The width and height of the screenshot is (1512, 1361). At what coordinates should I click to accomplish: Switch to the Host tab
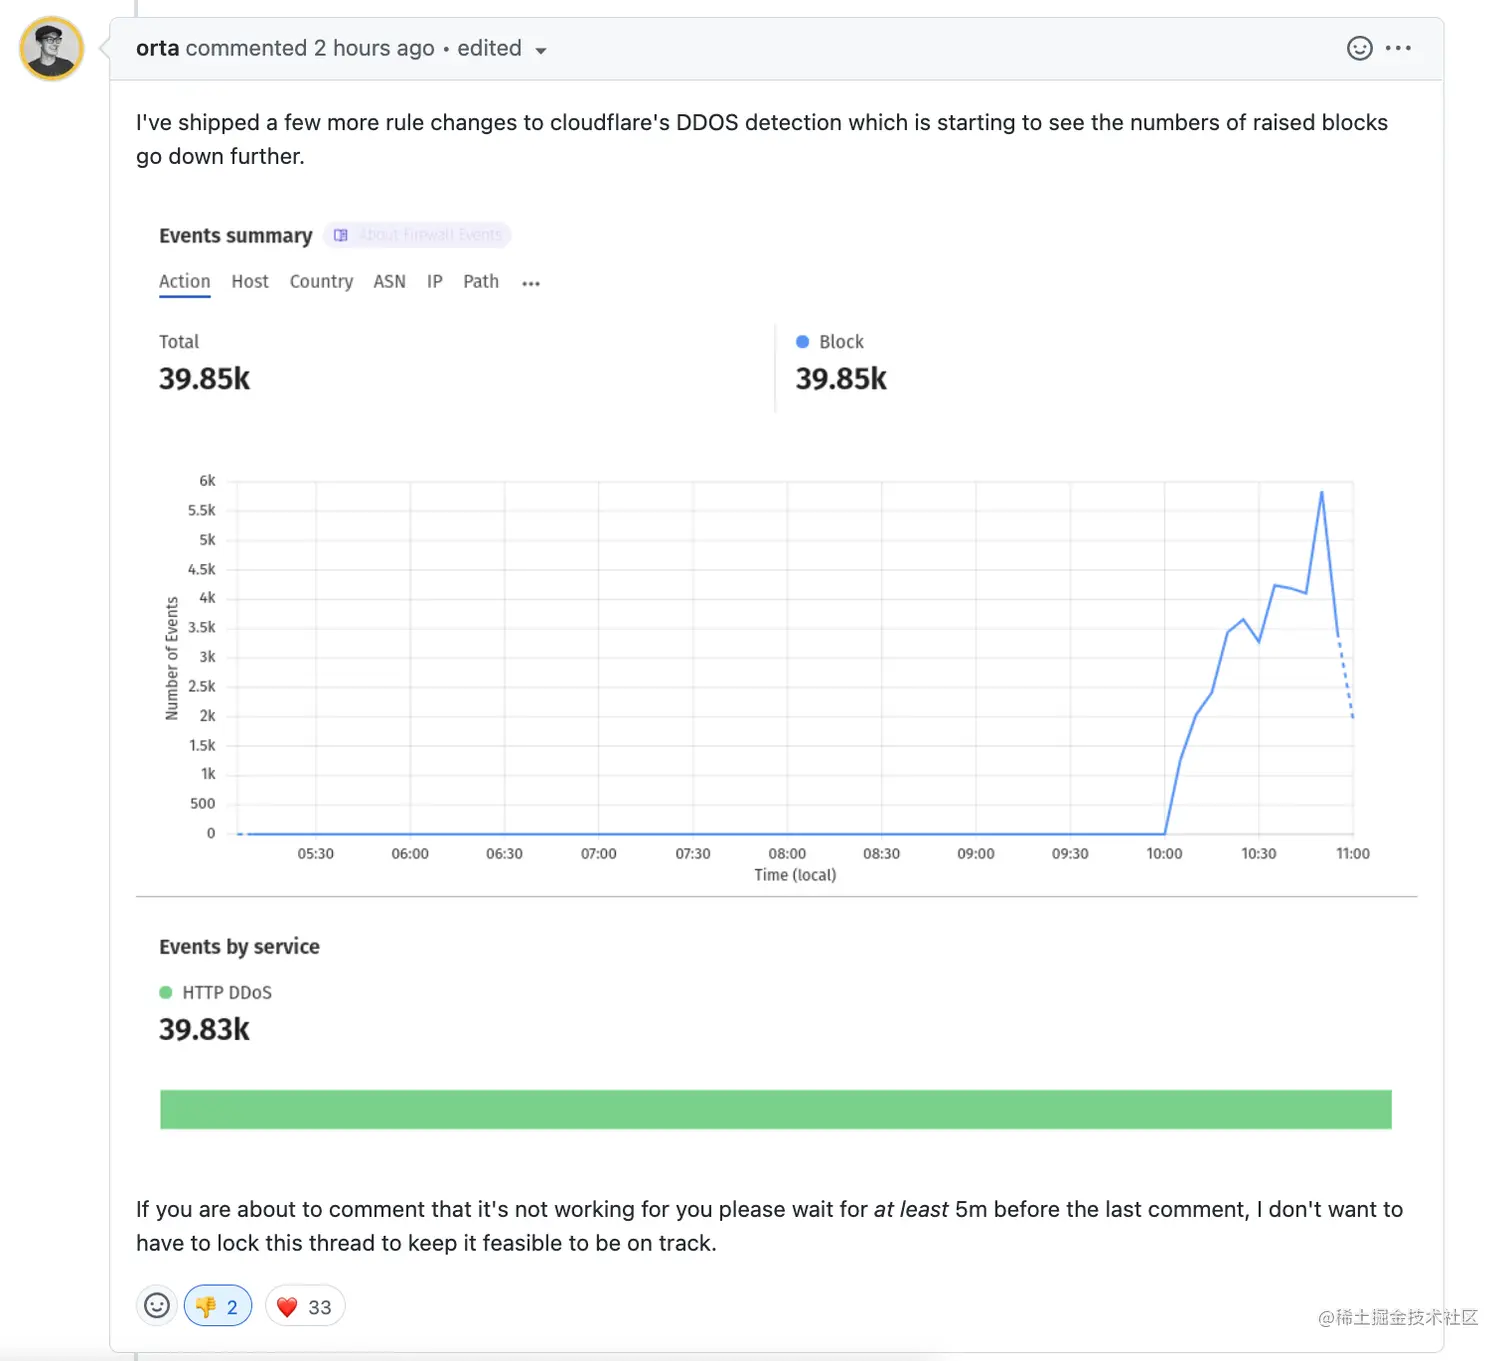point(250,282)
